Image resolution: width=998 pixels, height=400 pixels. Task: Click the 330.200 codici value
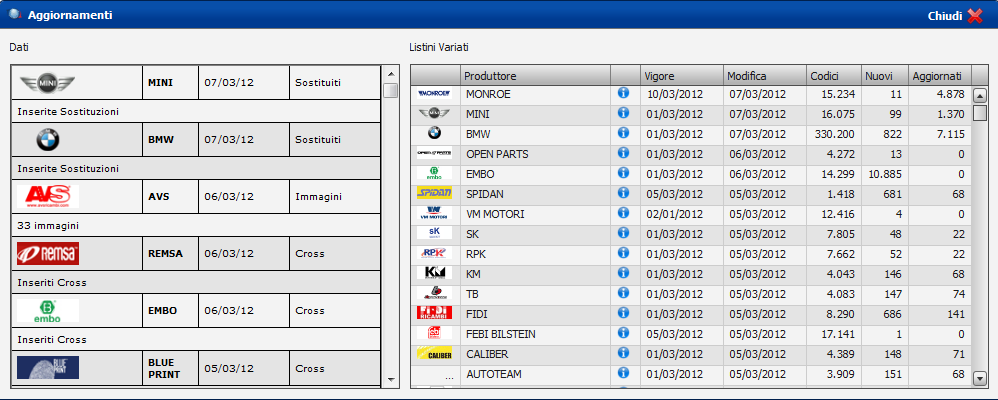[x=834, y=134]
